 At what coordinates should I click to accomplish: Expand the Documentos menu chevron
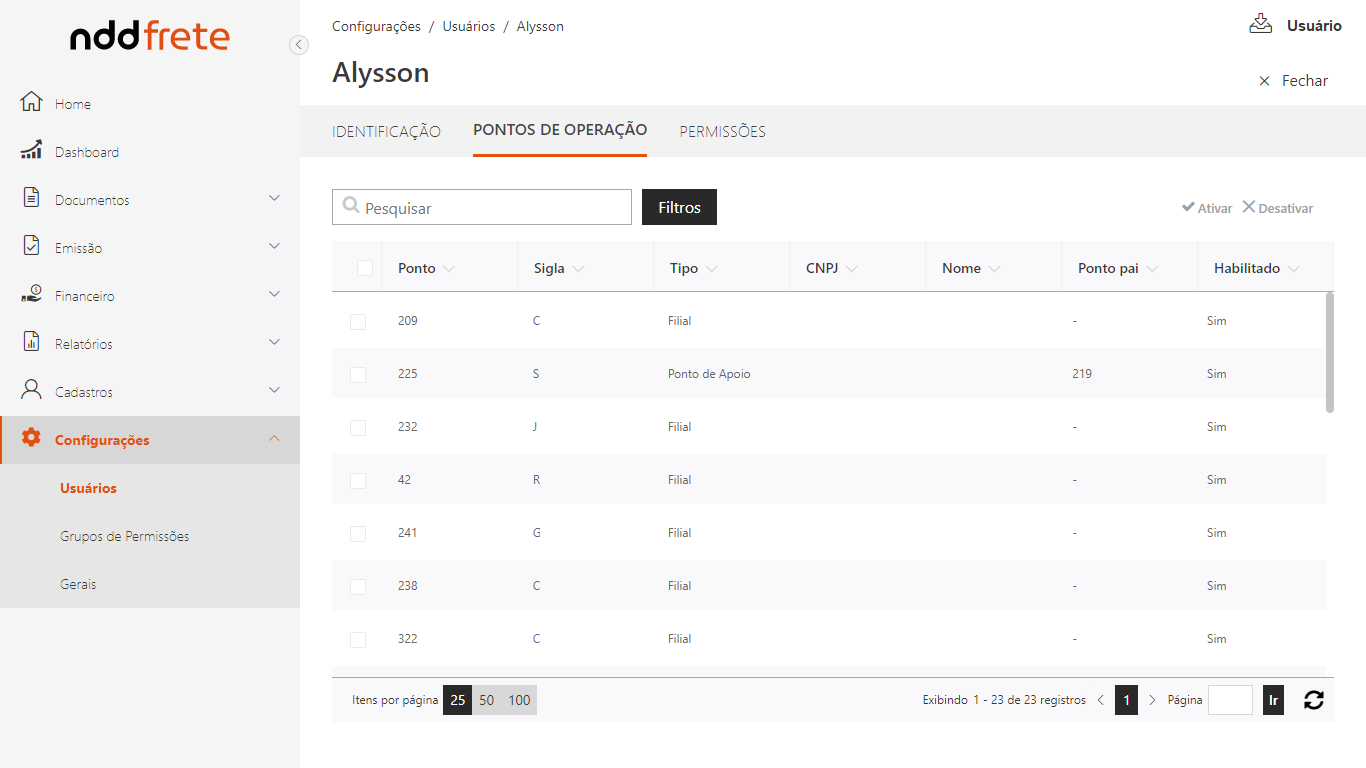pyautogui.click(x=274, y=199)
